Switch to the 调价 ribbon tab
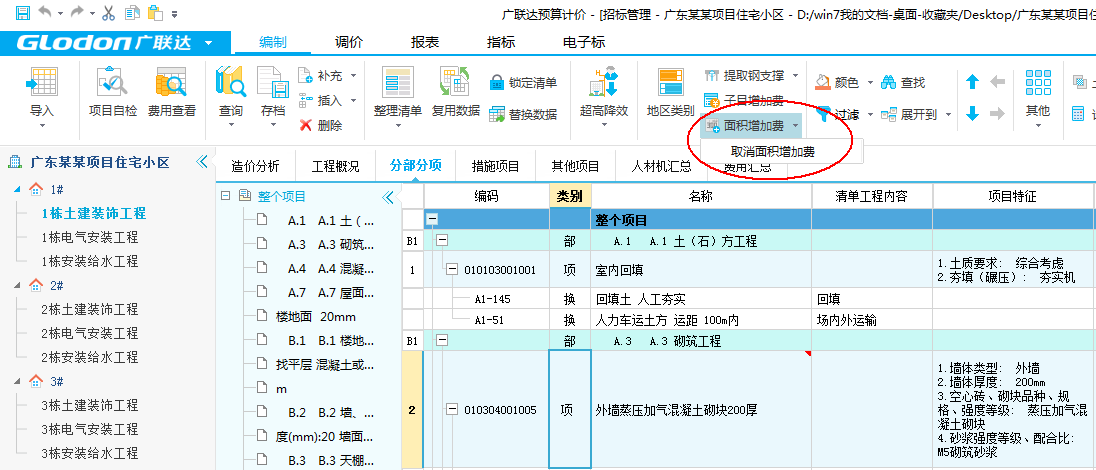 click(348, 42)
